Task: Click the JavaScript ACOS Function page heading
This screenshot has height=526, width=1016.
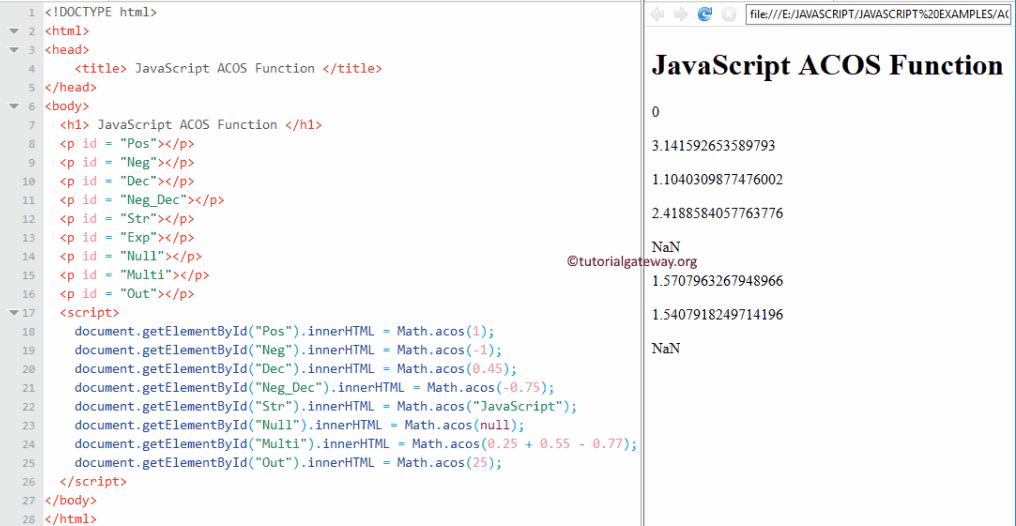Action: (x=827, y=66)
